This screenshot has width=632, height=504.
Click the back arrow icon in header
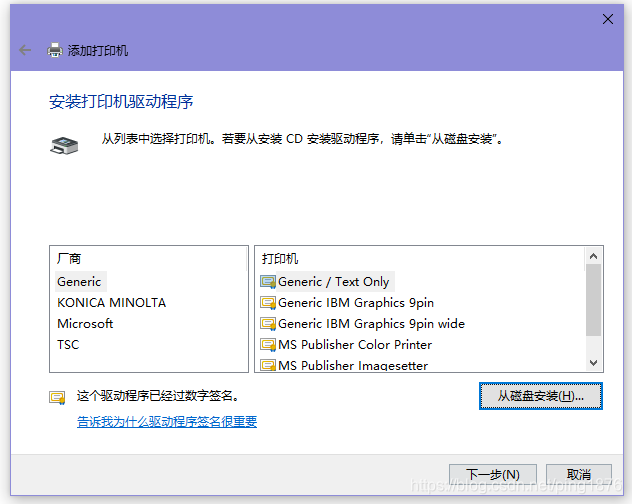25,50
